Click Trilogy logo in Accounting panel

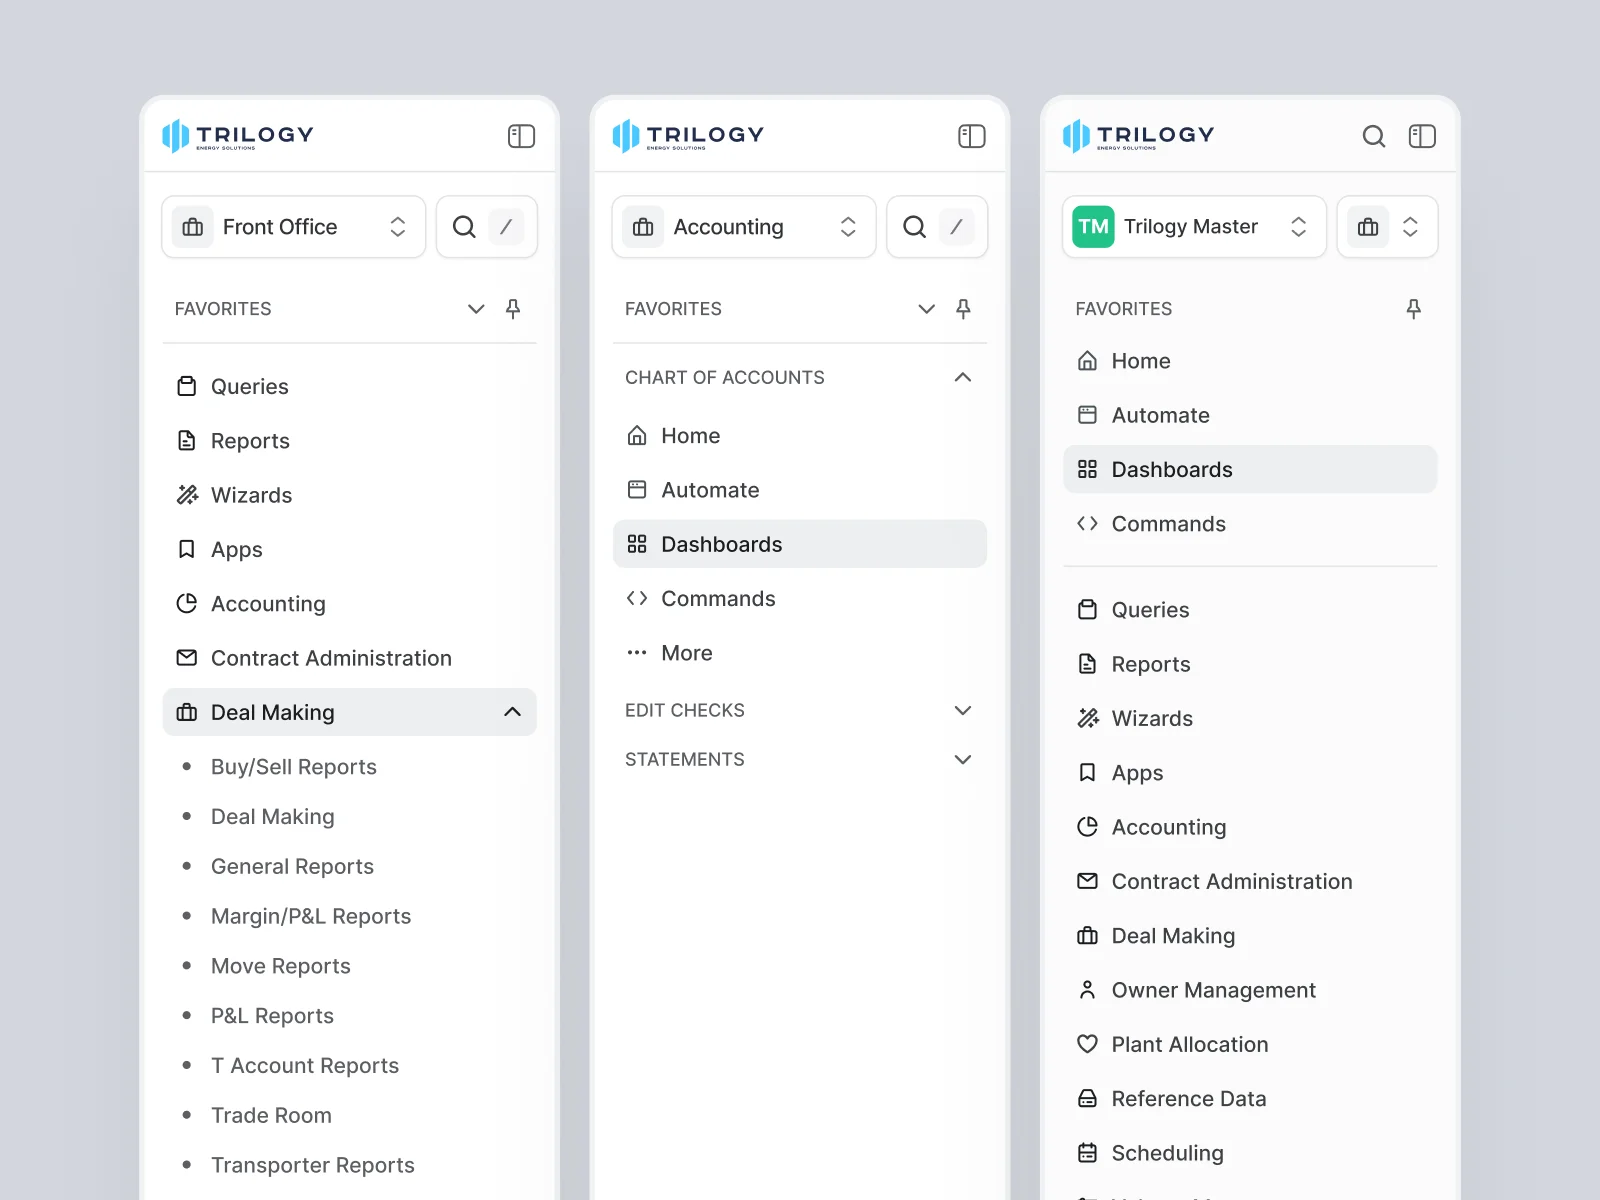click(x=688, y=136)
